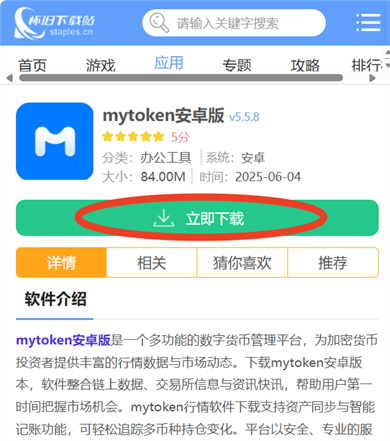The width and height of the screenshot is (390, 441).
Task: Click the nav scrollbar right arrow
Action: 373,78
